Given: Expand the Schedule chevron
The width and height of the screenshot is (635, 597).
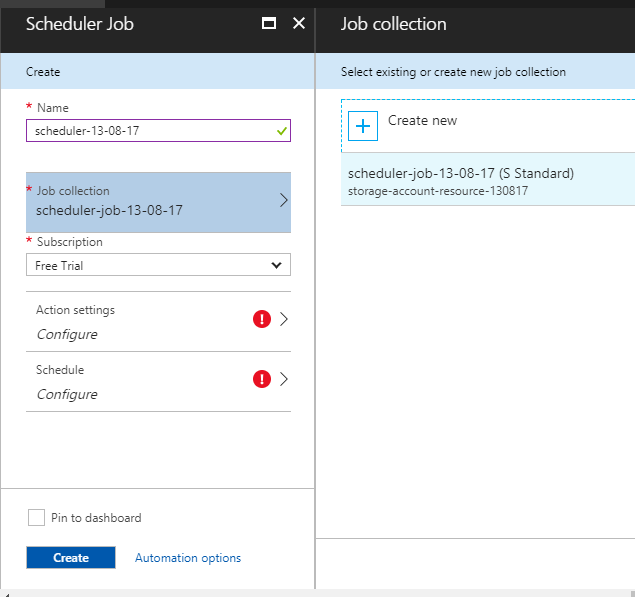Looking at the screenshot, I should point(283,379).
